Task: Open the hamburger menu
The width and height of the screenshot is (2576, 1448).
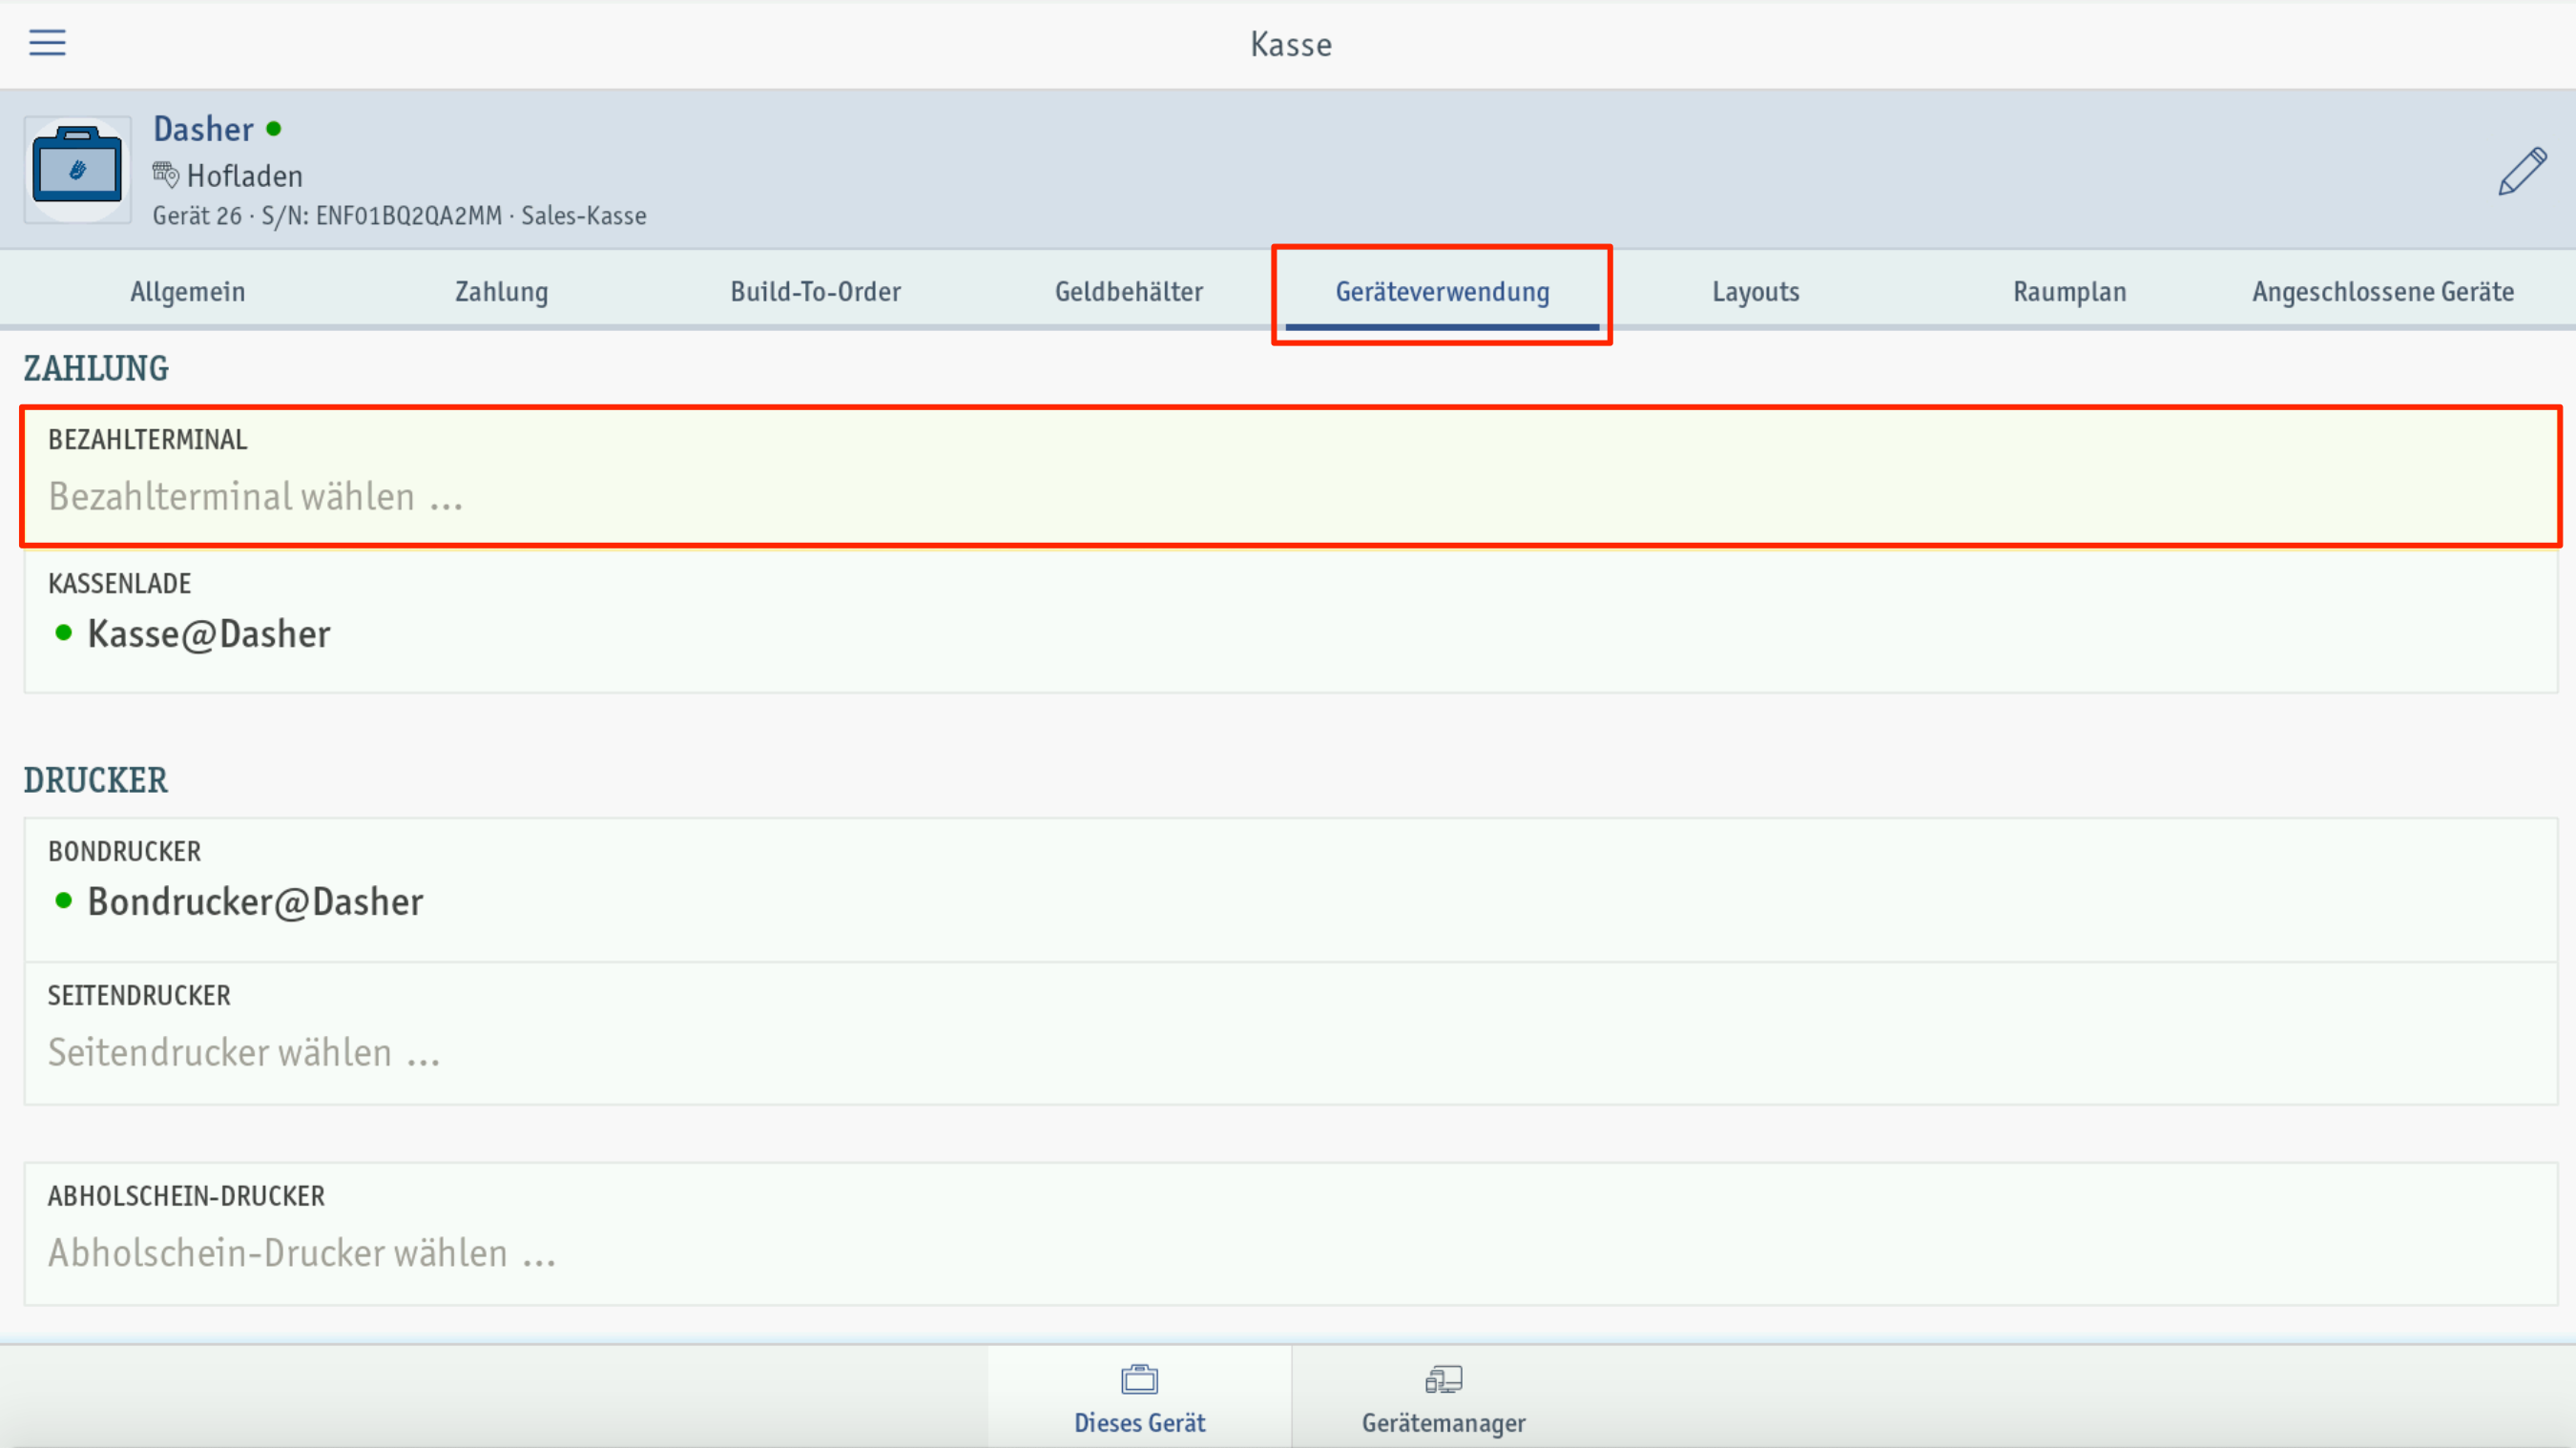Action: pyautogui.click(x=47, y=43)
